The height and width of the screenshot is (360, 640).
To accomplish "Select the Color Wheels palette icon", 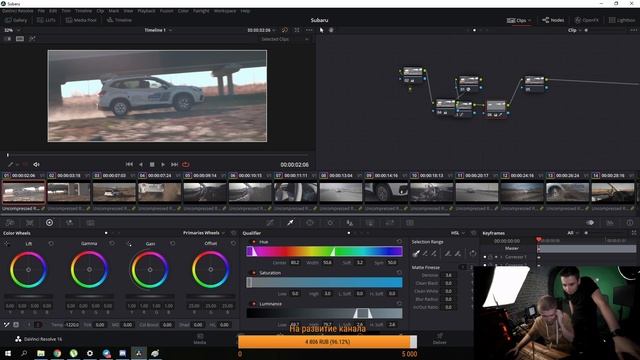I will pos(49,223).
